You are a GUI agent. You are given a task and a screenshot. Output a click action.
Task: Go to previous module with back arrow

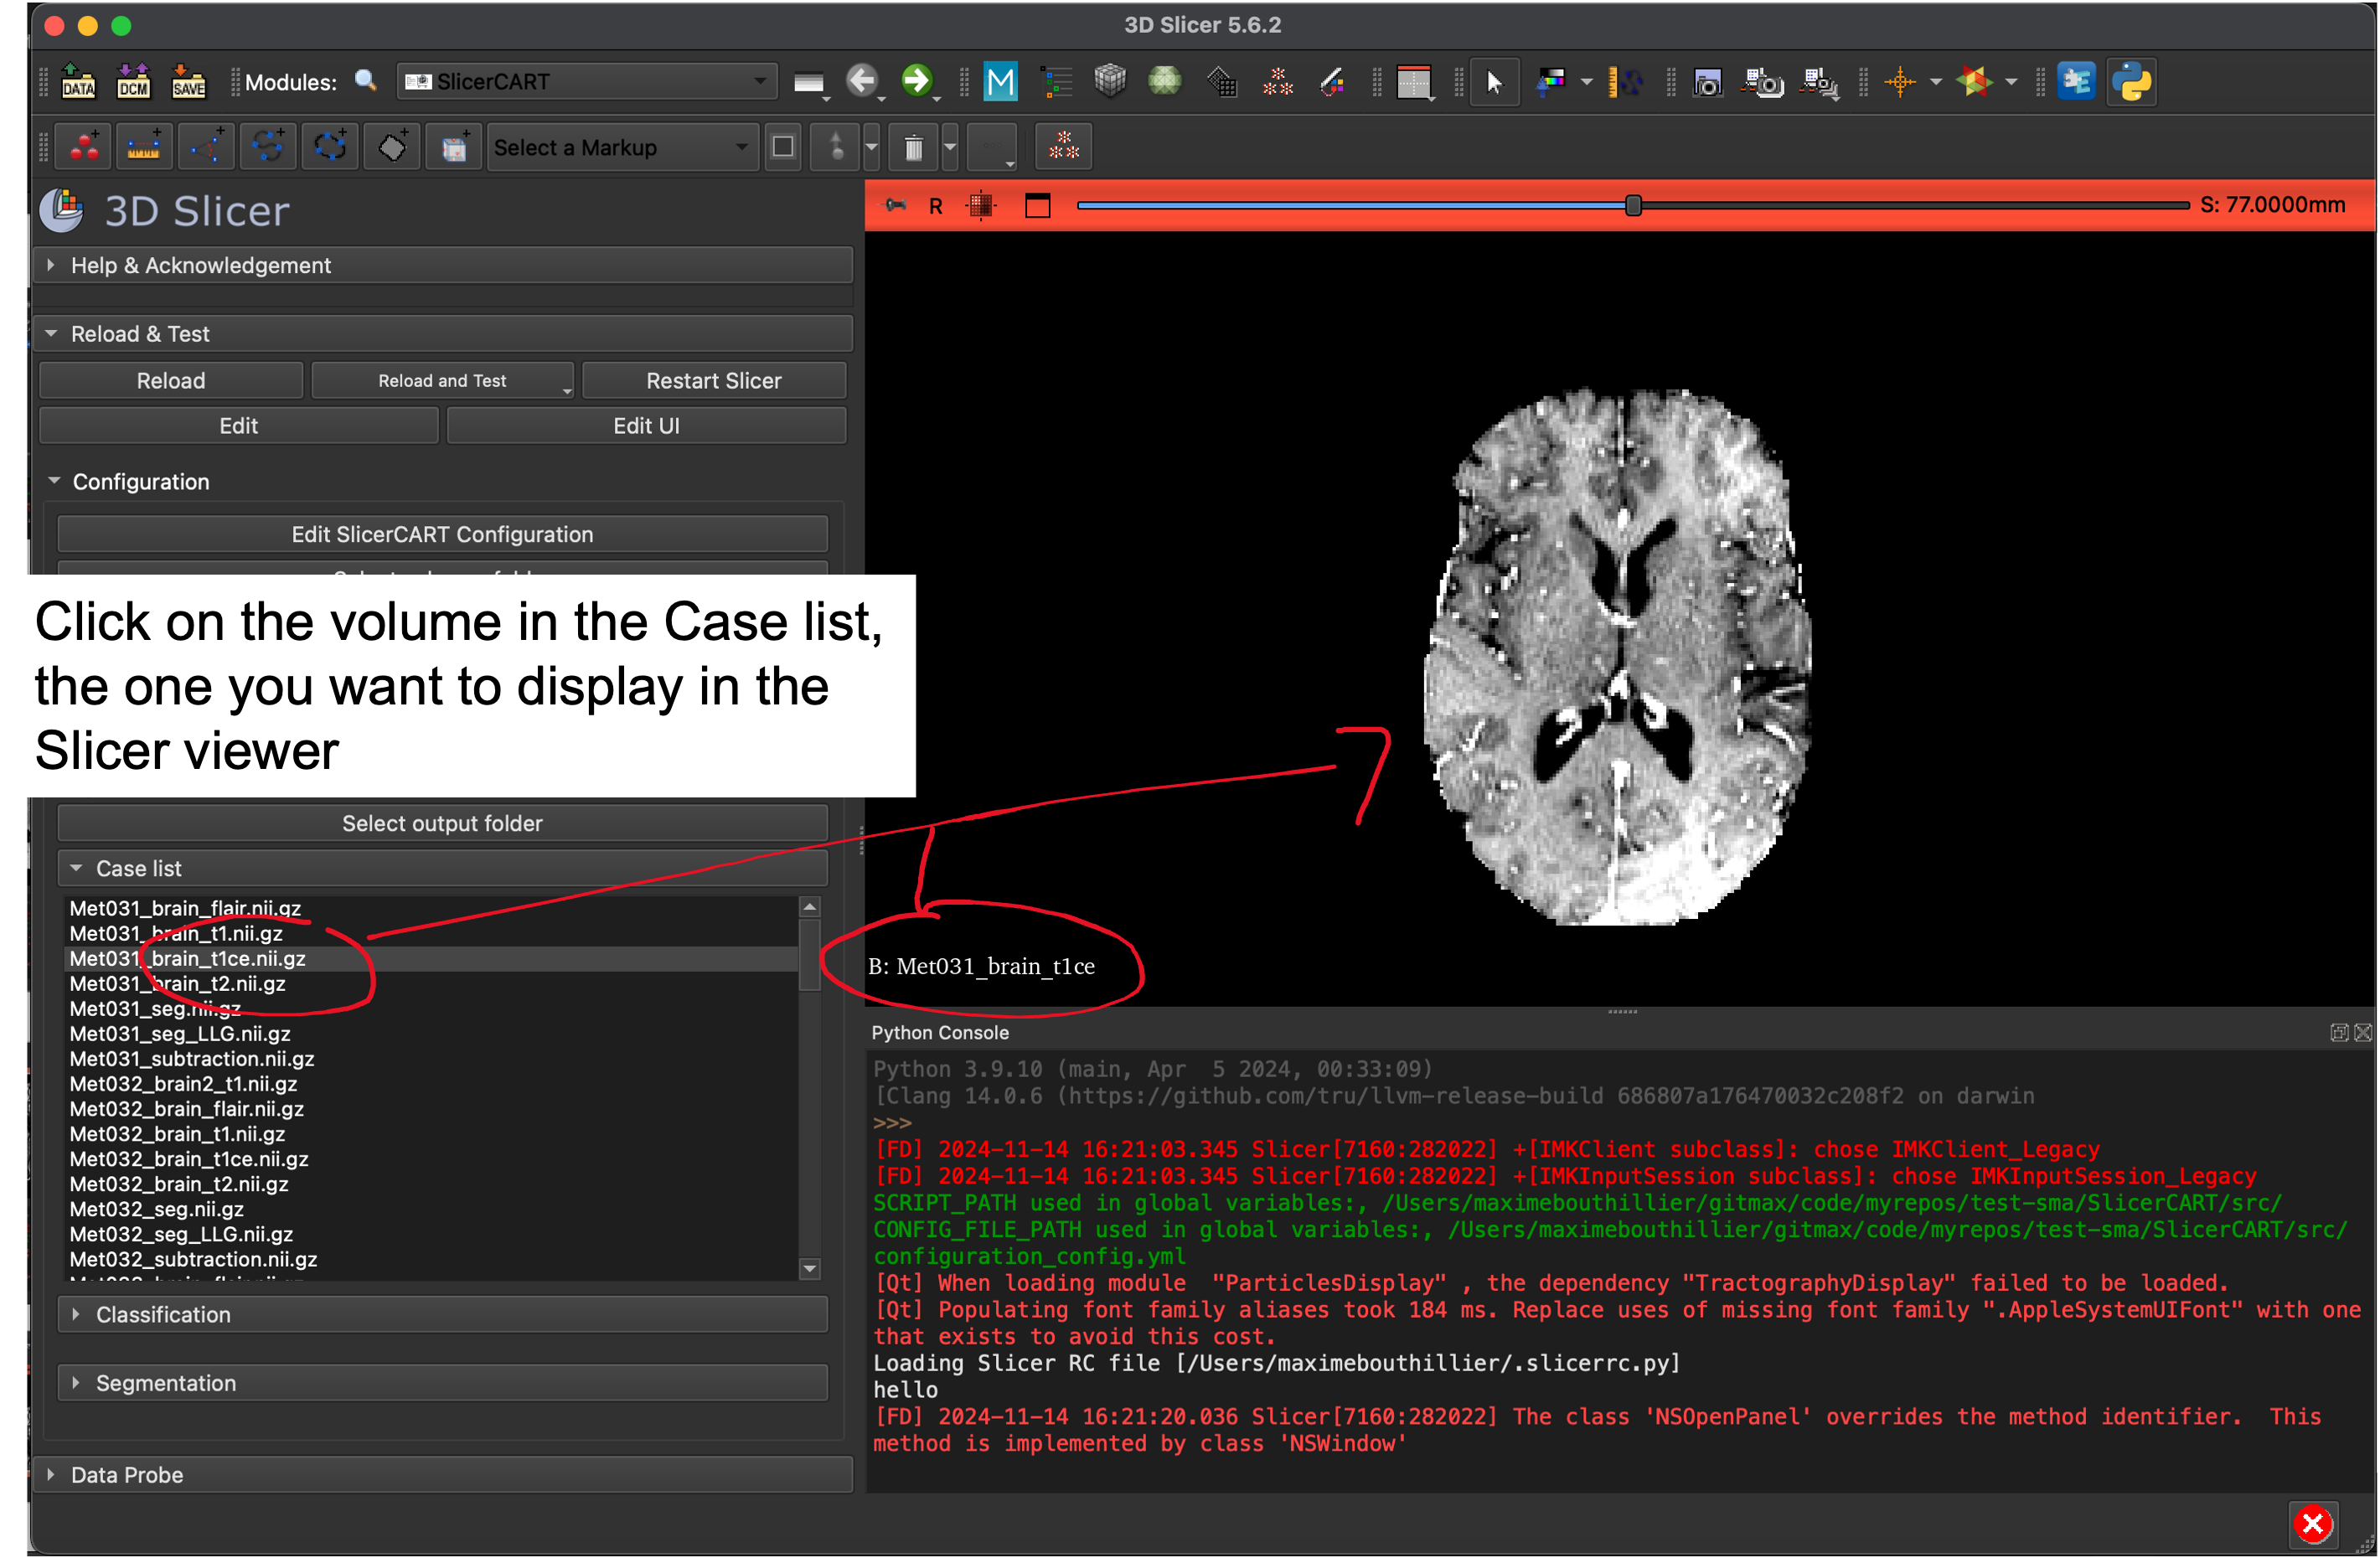click(x=861, y=81)
